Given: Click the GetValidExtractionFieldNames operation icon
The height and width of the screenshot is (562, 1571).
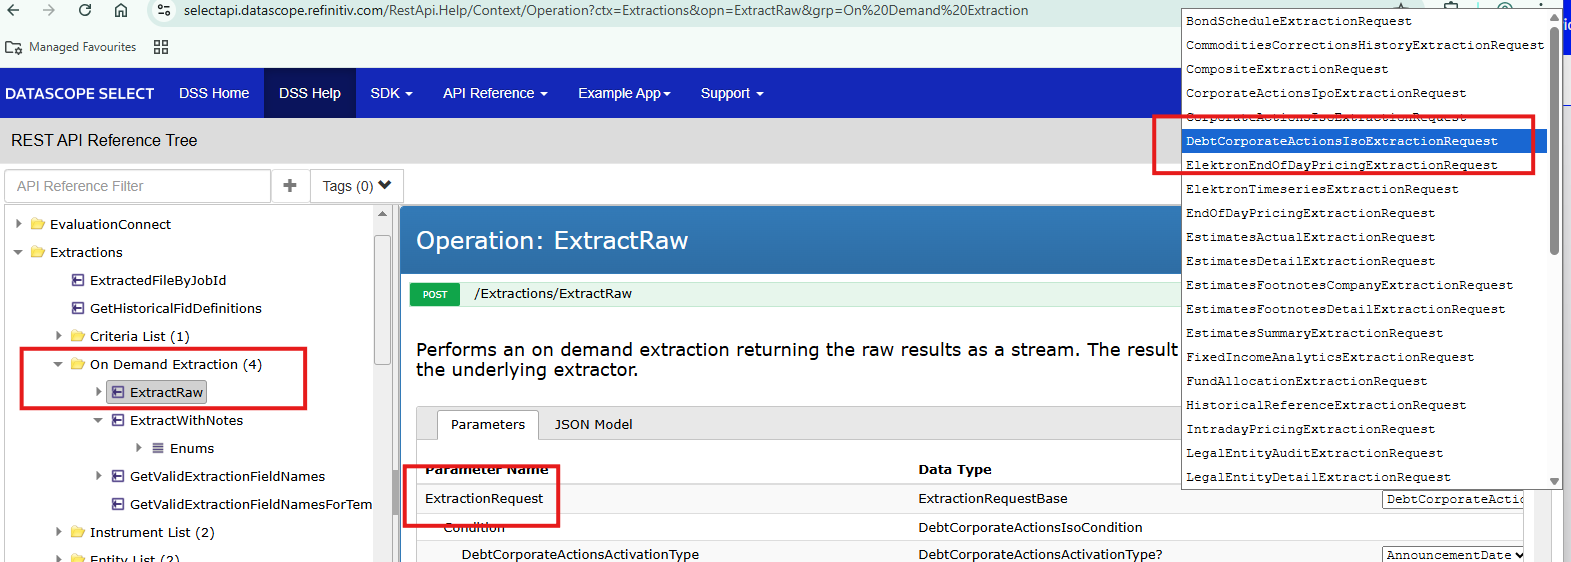Looking at the screenshot, I should pyautogui.click(x=118, y=476).
